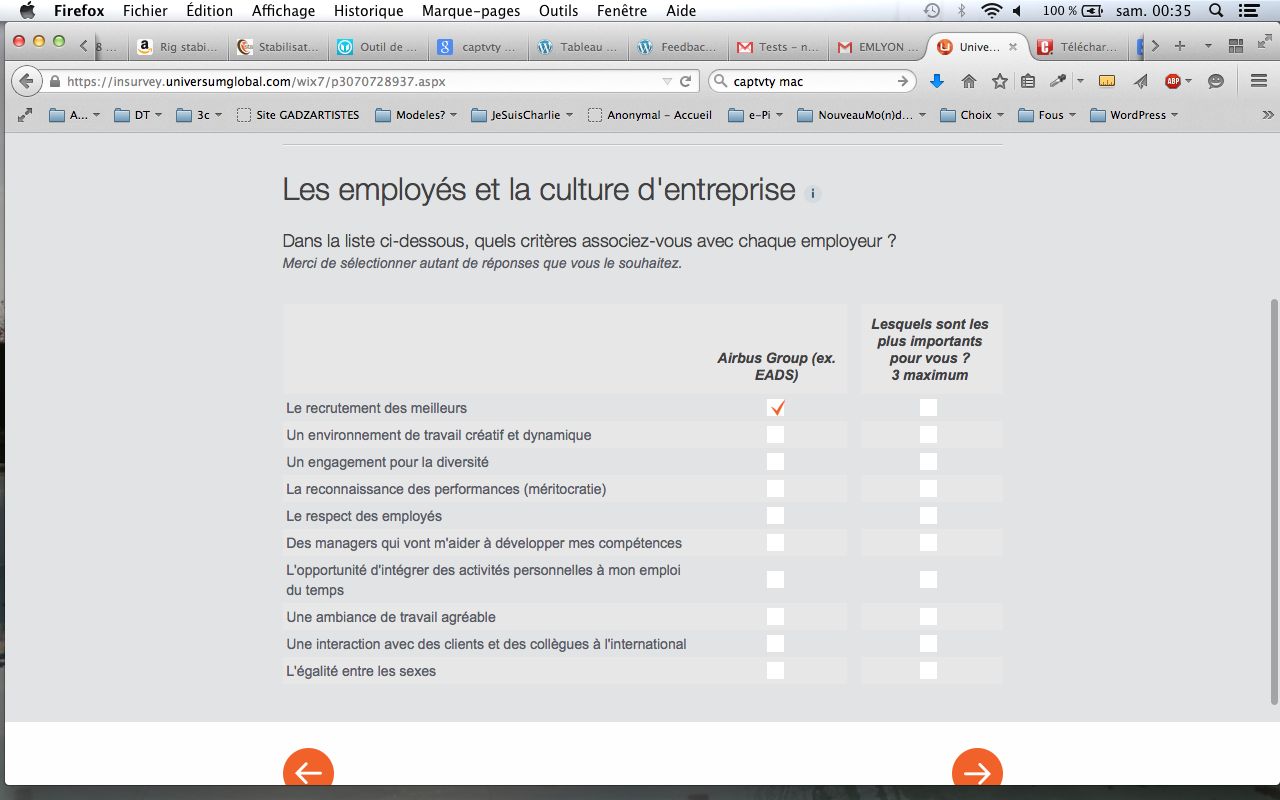
Task: List all tabs with the dropdown arrow
Action: click(x=1208, y=46)
